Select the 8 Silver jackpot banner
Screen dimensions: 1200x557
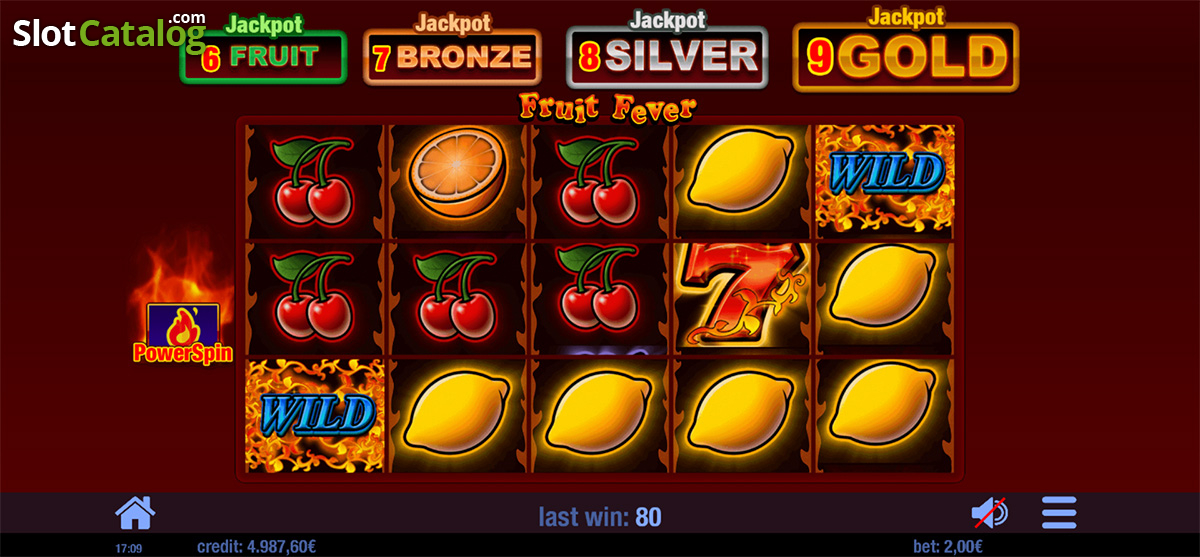(x=667, y=50)
